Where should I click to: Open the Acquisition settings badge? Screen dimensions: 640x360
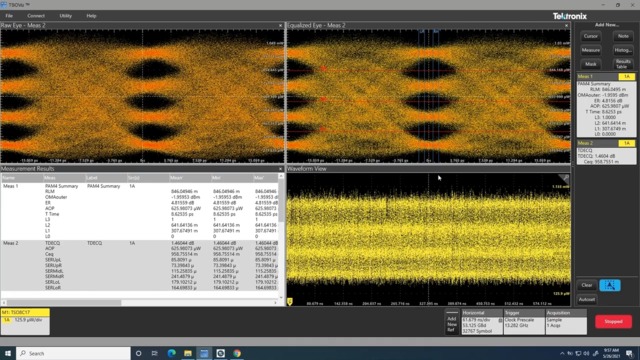(x=566, y=322)
